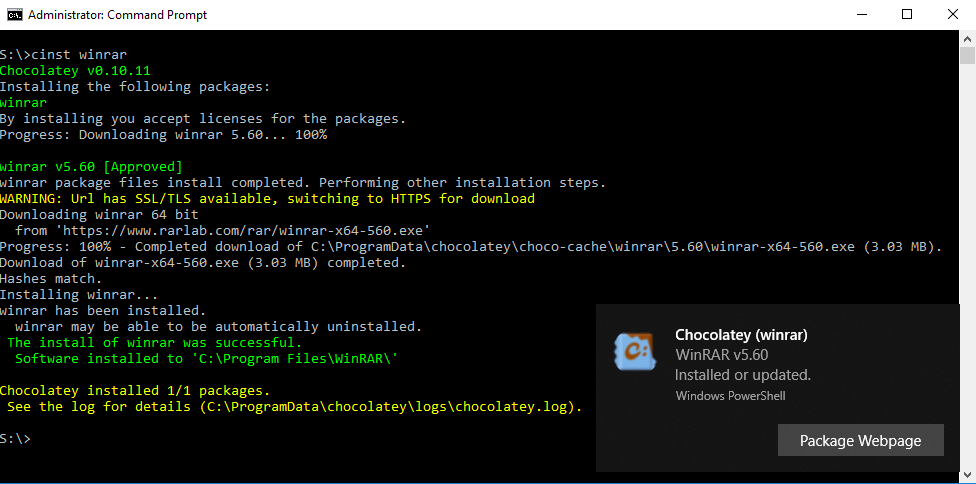The width and height of the screenshot is (976, 484).
Task: Click the vertical scrollbar thumb
Action: [967, 55]
